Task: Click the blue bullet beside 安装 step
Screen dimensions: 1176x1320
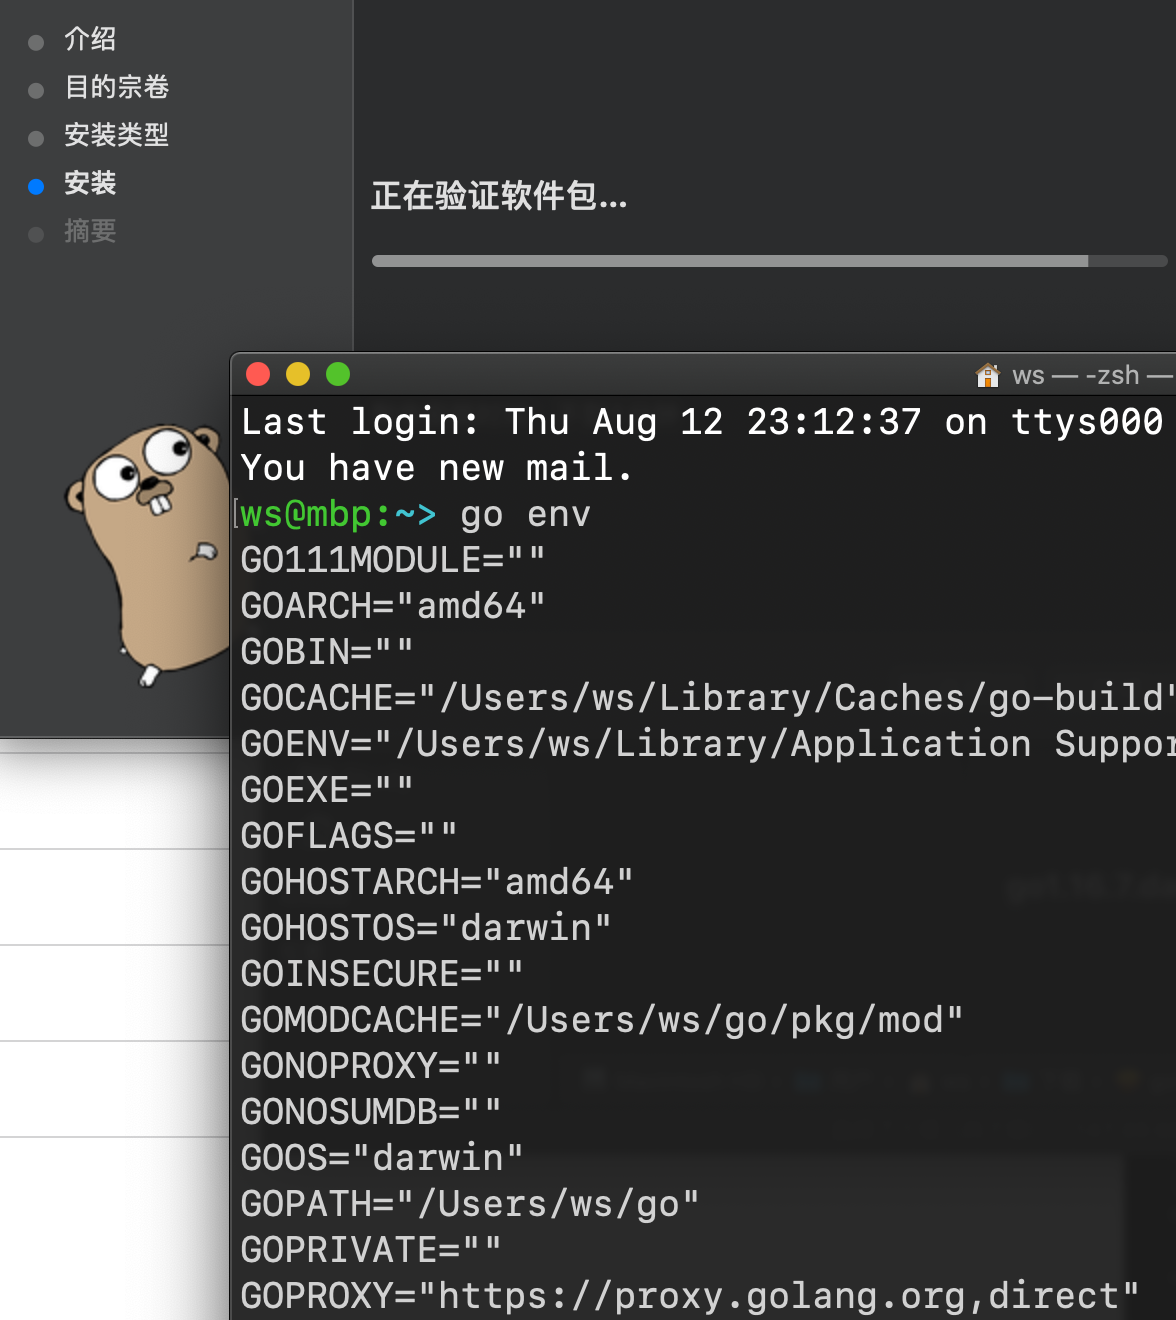Action: tap(36, 186)
